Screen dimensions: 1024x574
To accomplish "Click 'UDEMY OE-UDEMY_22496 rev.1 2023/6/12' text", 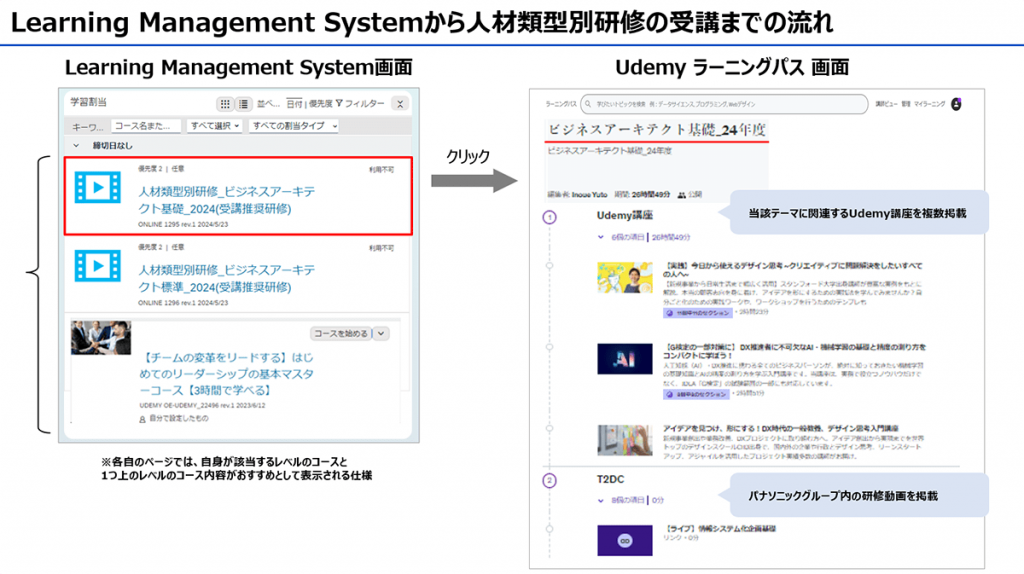I will click(x=202, y=406).
